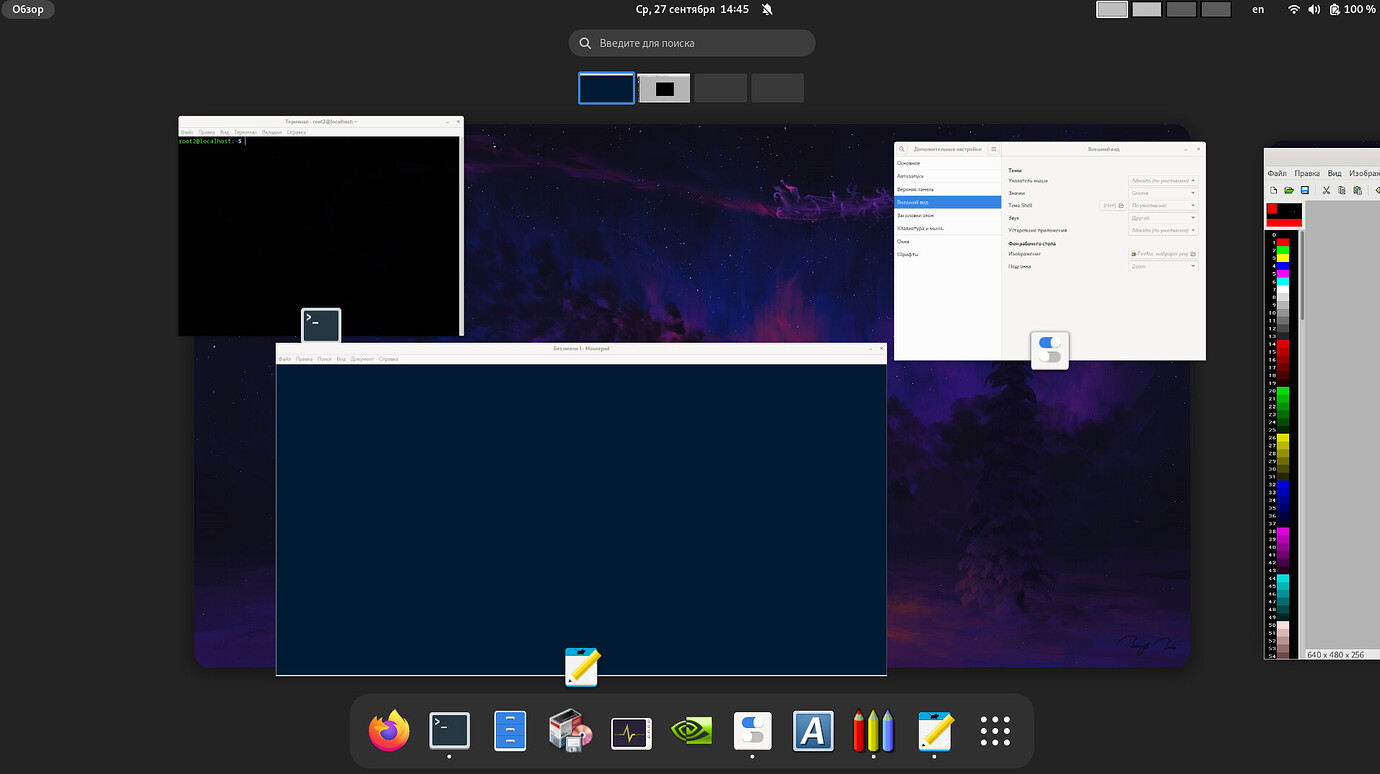Click the New document icon in the paint toolbar
This screenshot has width=1380, height=774.
click(1274, 190)
